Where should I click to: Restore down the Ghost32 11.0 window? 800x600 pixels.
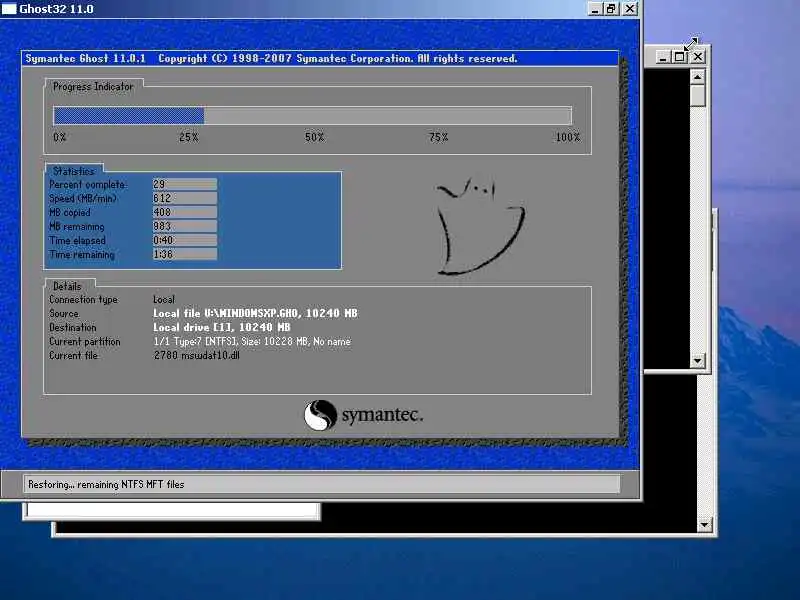point(611,9)
